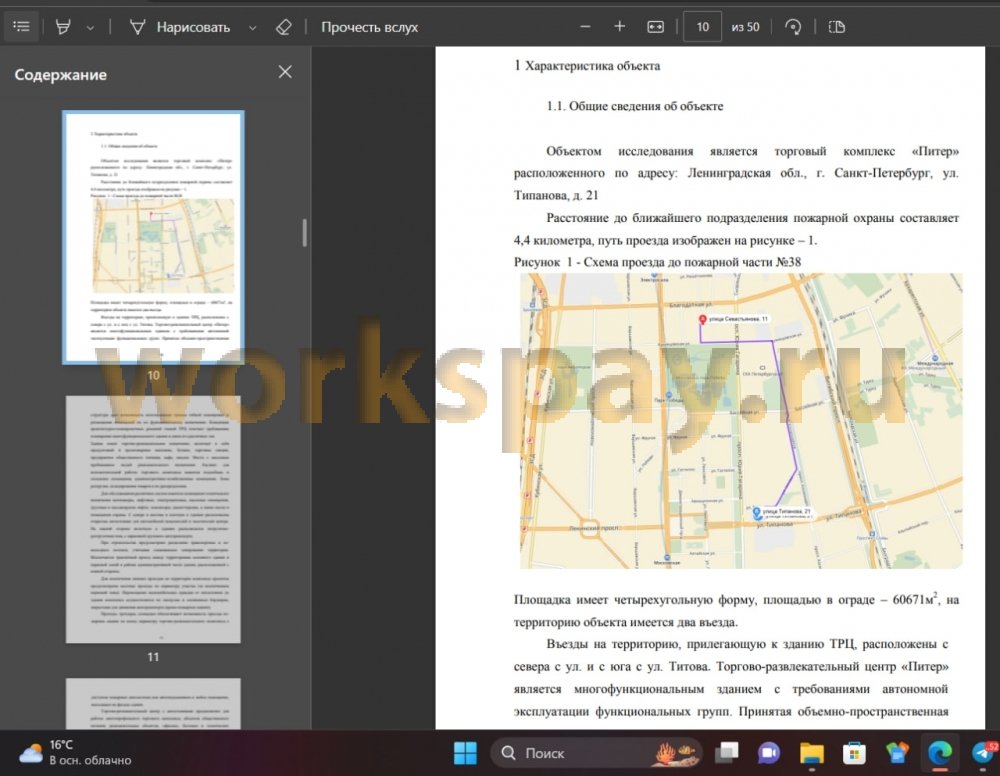Click the thumbnail panel scrollbar handle
This screenshot has height=776, width=1000.
click(x=305, y=233)
